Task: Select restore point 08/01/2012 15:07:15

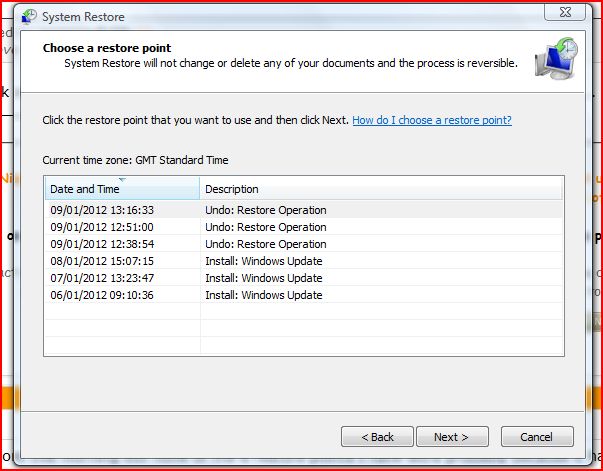Action: pos(102,261)
